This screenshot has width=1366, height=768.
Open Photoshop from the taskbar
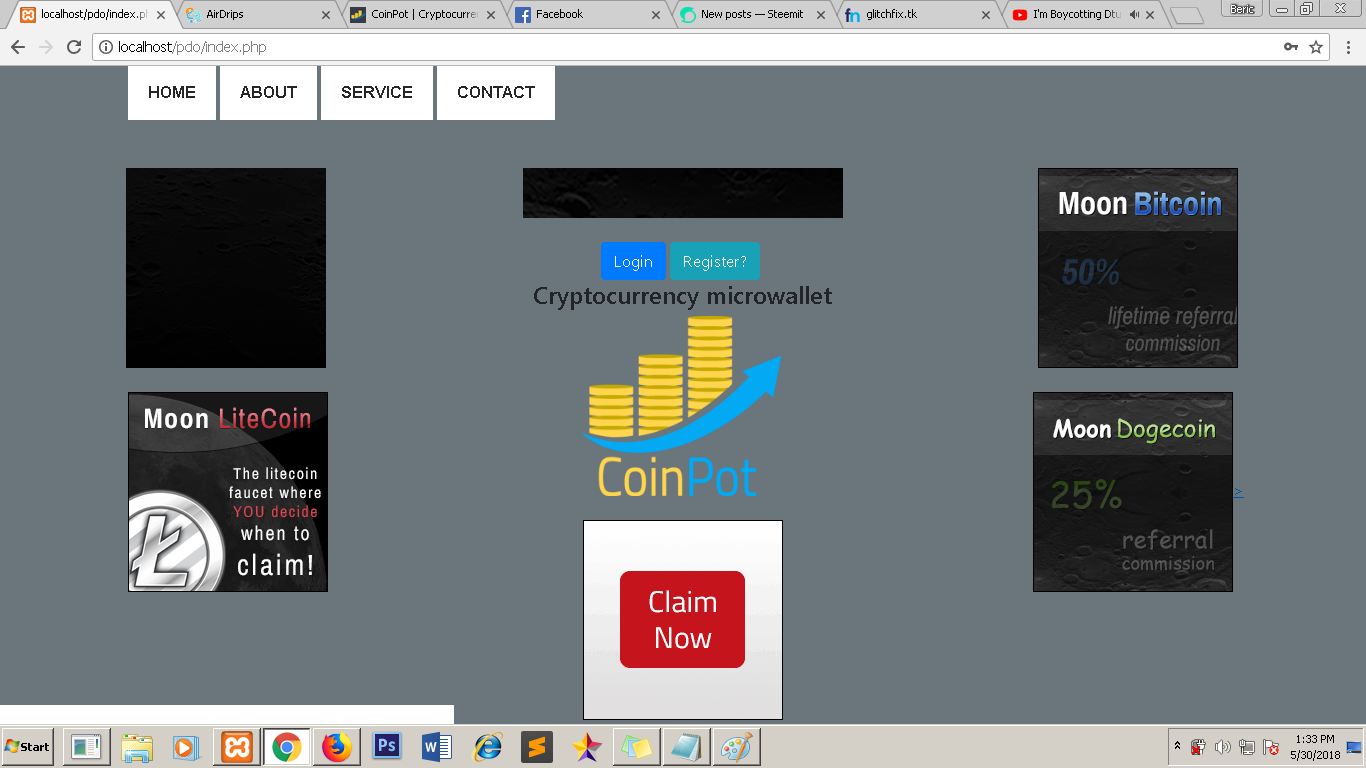[387, 747]
